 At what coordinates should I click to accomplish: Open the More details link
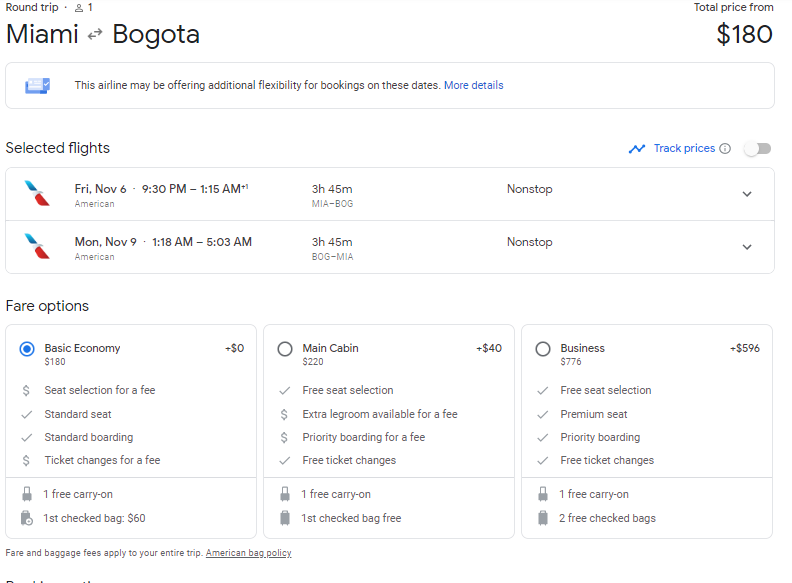(473, 86)
